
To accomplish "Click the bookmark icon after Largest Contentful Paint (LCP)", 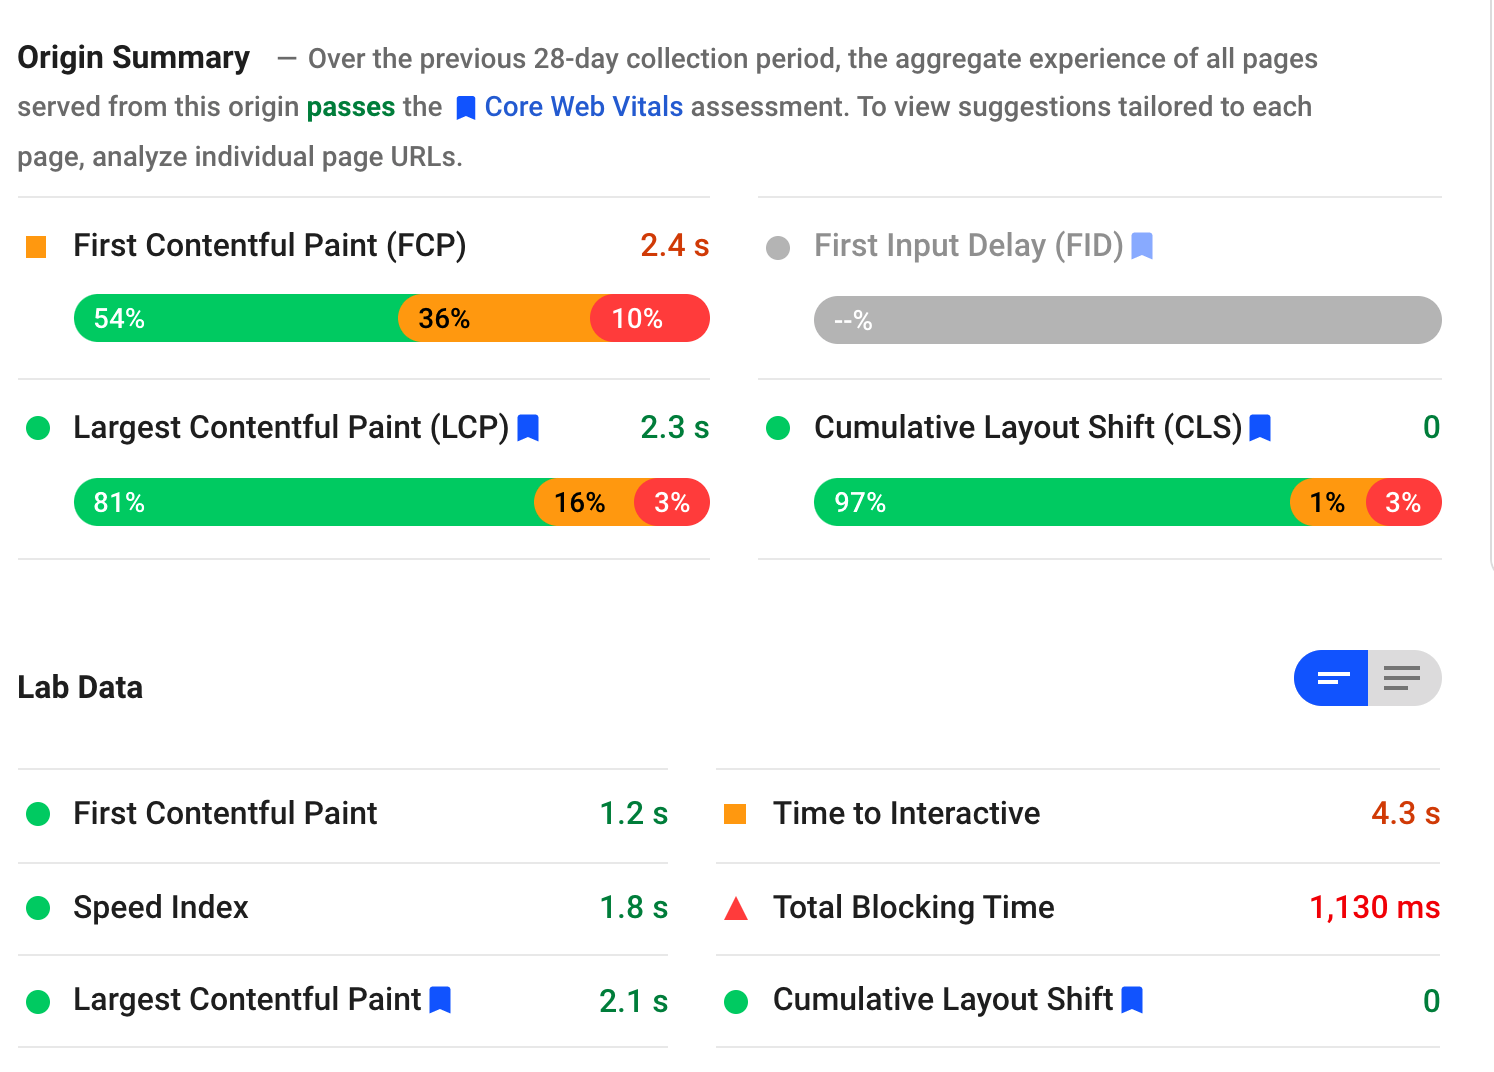I will click(x=528, y=428).
